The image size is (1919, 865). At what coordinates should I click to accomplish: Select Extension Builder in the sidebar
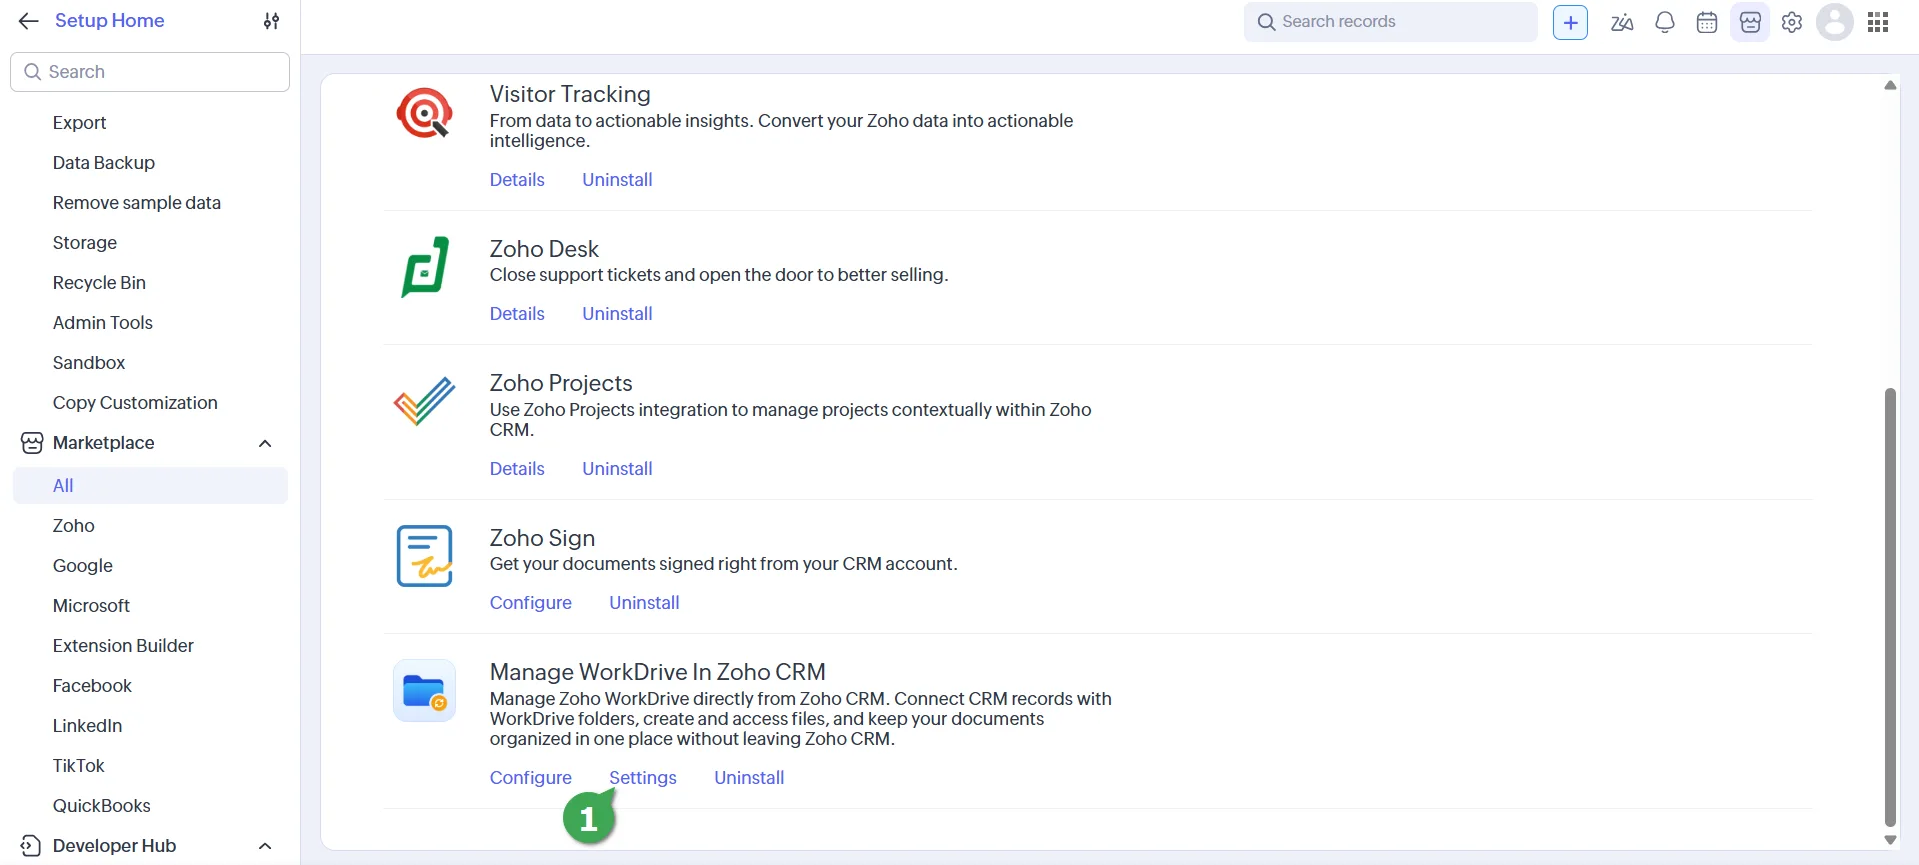pos(123,646)
